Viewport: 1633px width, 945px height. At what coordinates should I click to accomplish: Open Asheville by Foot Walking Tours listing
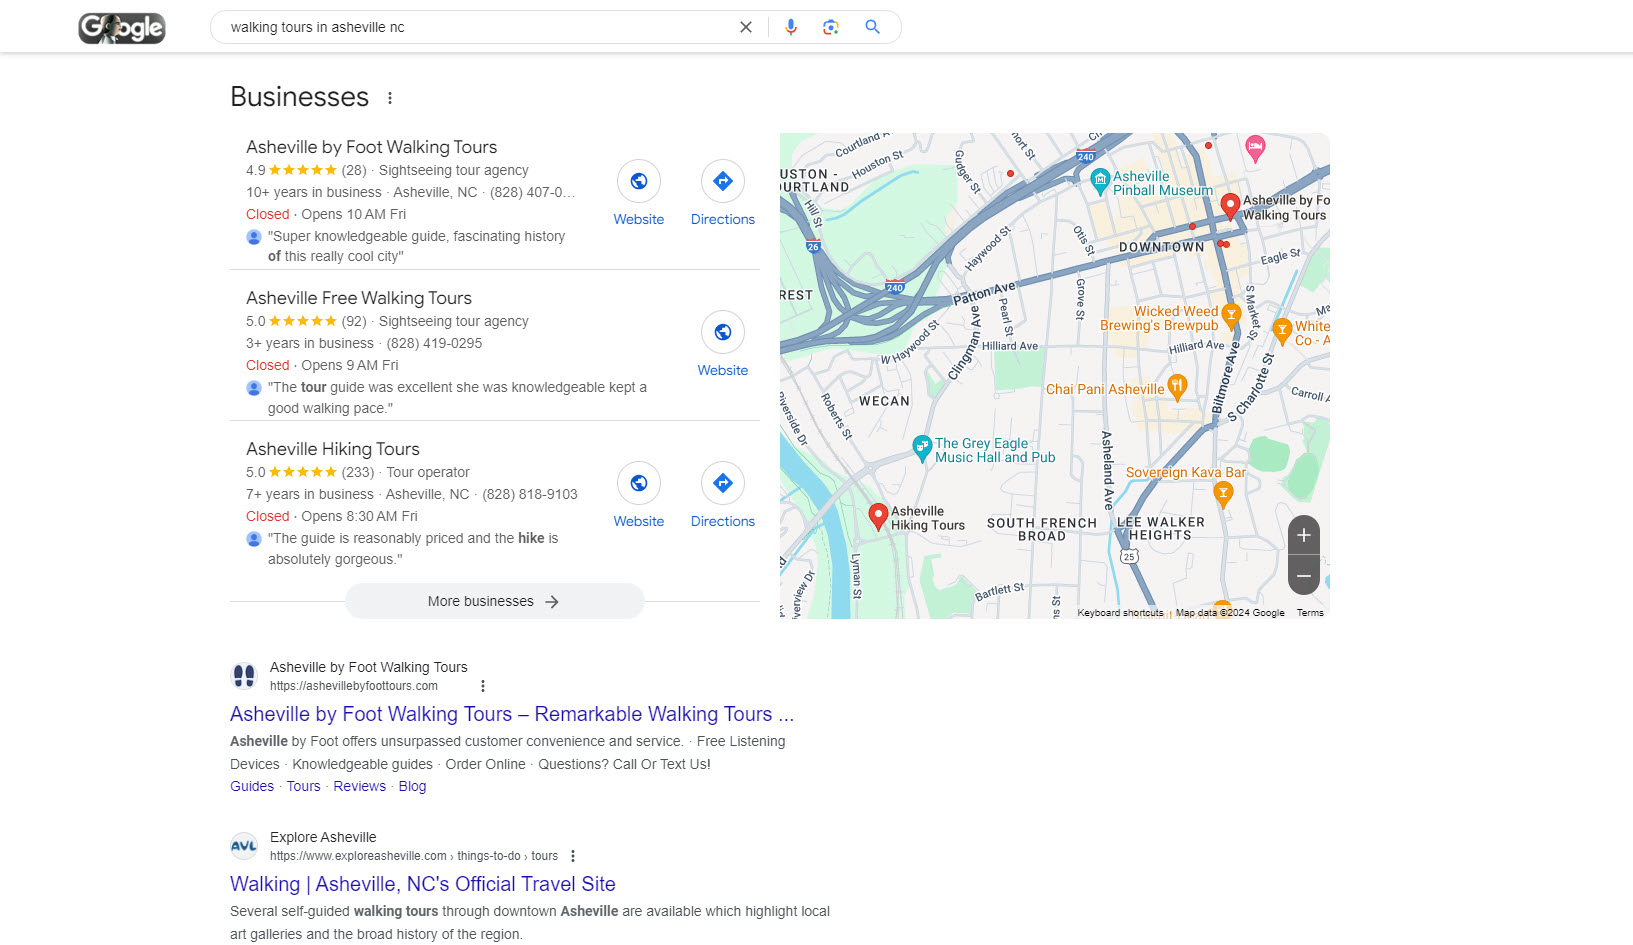click(371, 147)
